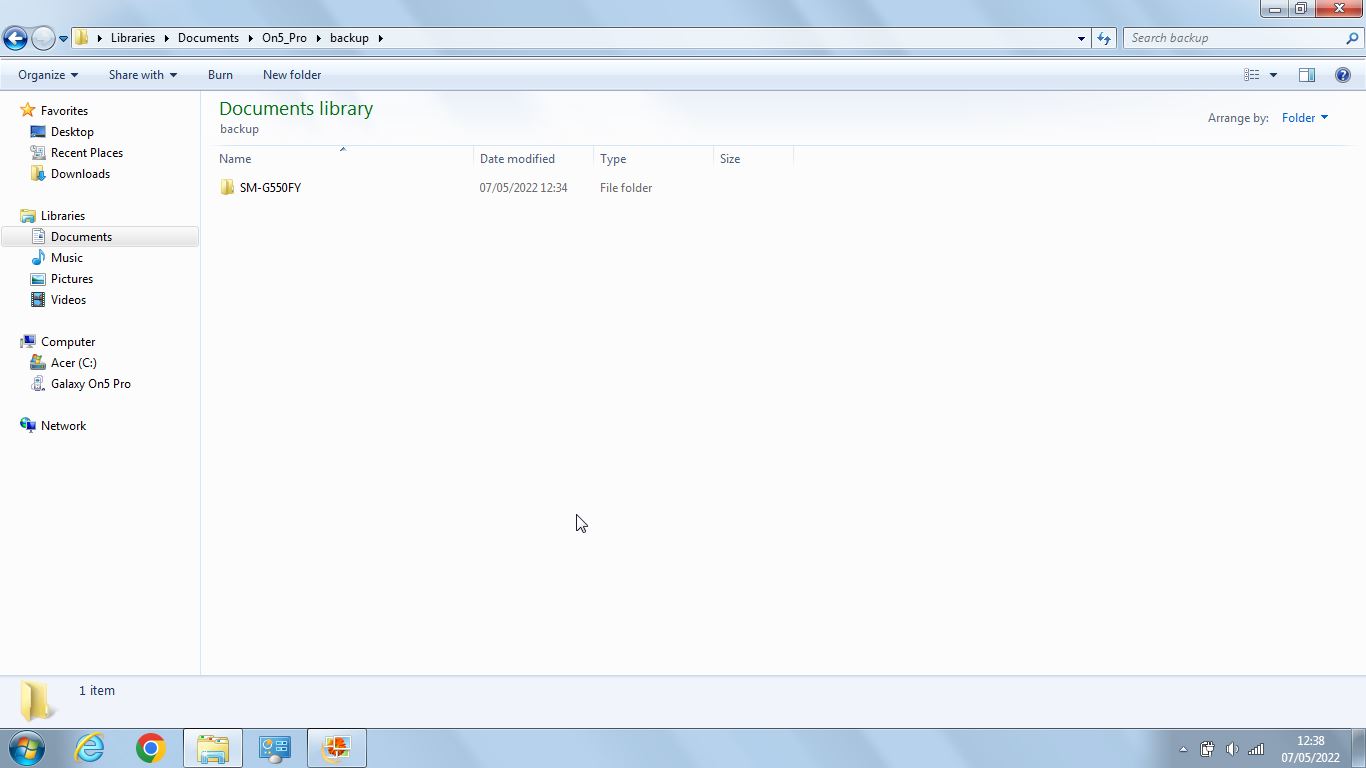1366x768 pixels.
Task: Click the Favorites star icon
Action: (28, 111)
